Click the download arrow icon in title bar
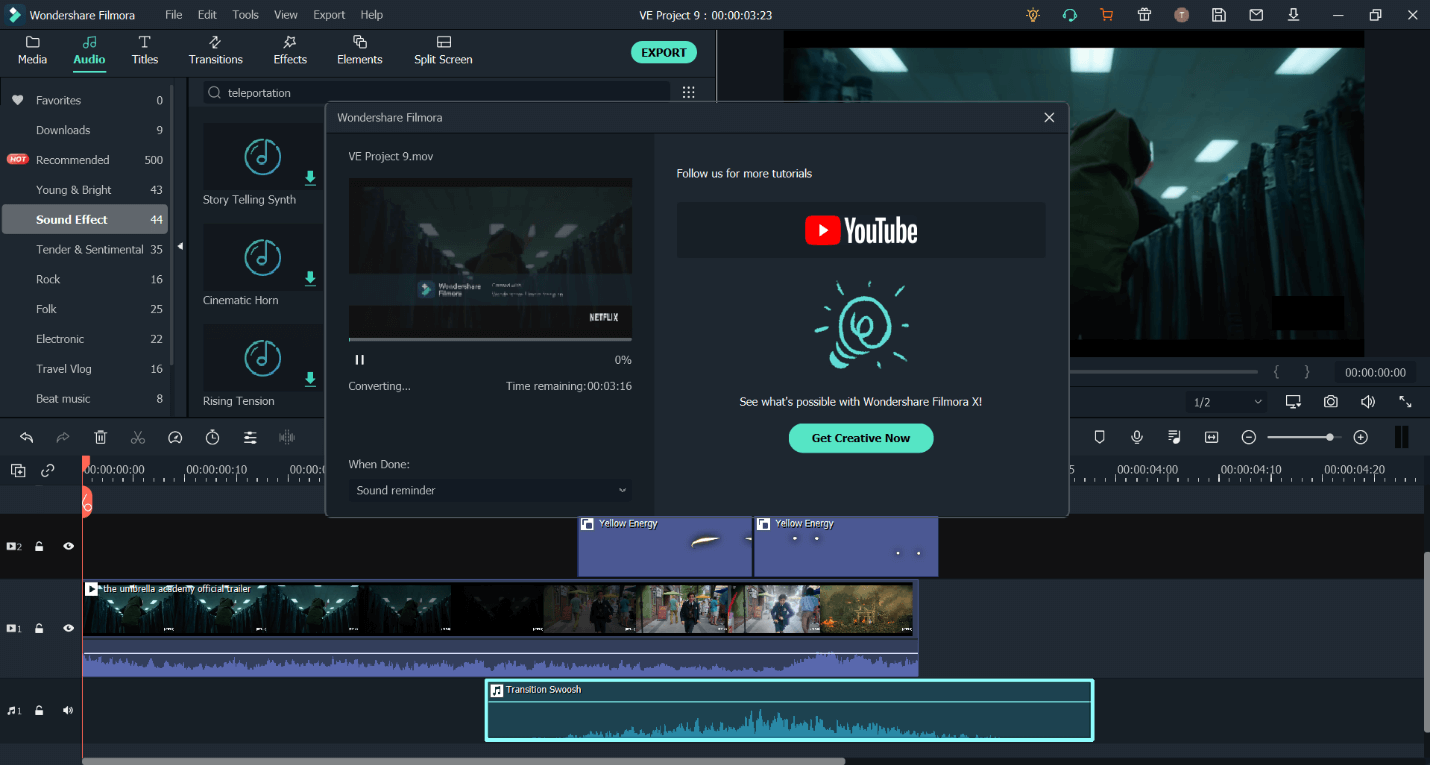The image size is (1430, 771). coord(1293,15)
